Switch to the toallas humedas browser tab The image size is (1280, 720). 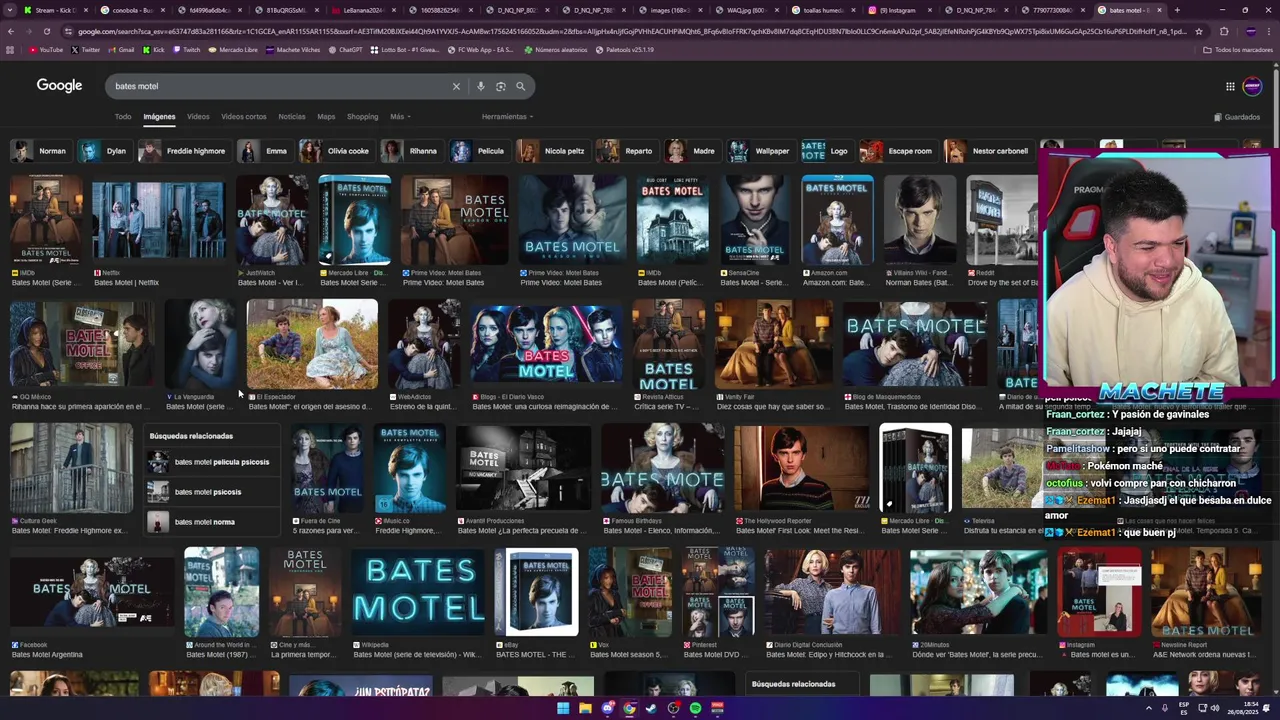tap(823, 10)
